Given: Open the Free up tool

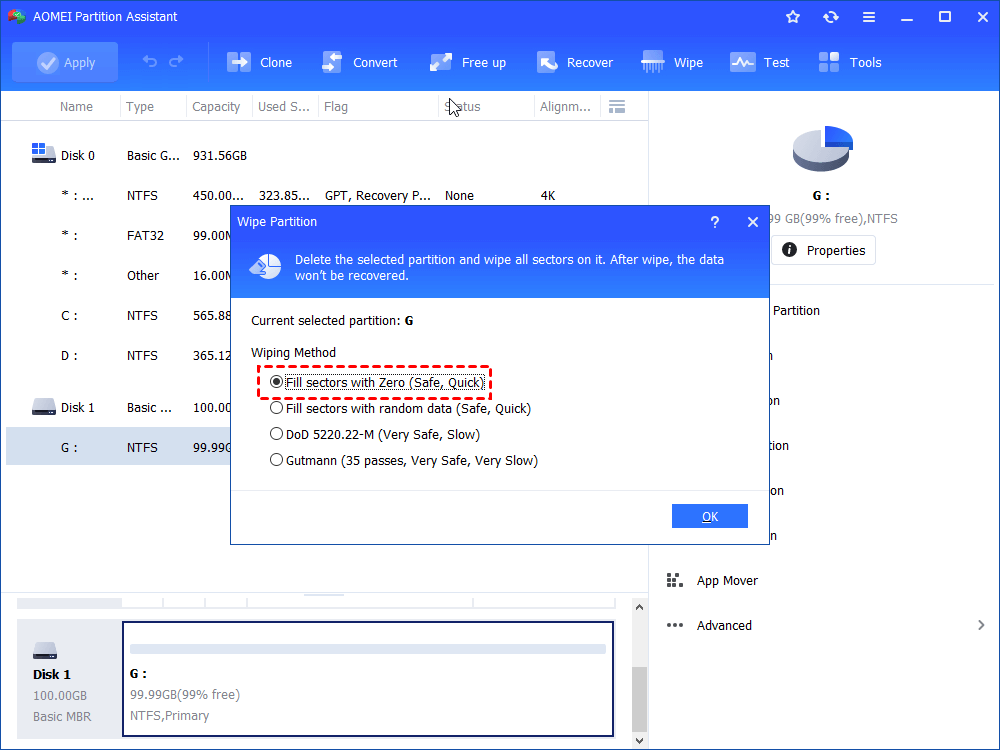Looking at the screenshot, I should [468, 62].
